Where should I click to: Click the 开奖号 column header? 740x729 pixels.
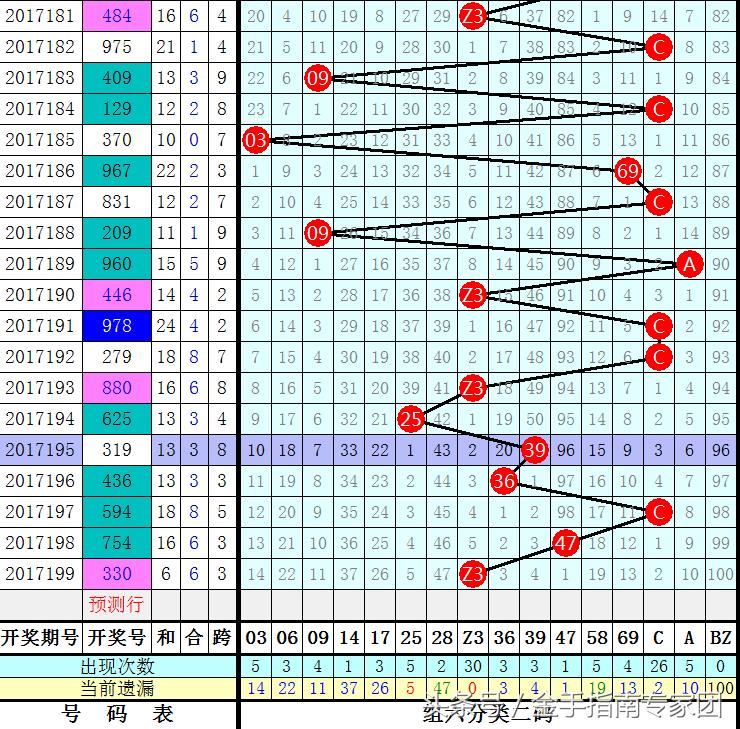[117, 638]
